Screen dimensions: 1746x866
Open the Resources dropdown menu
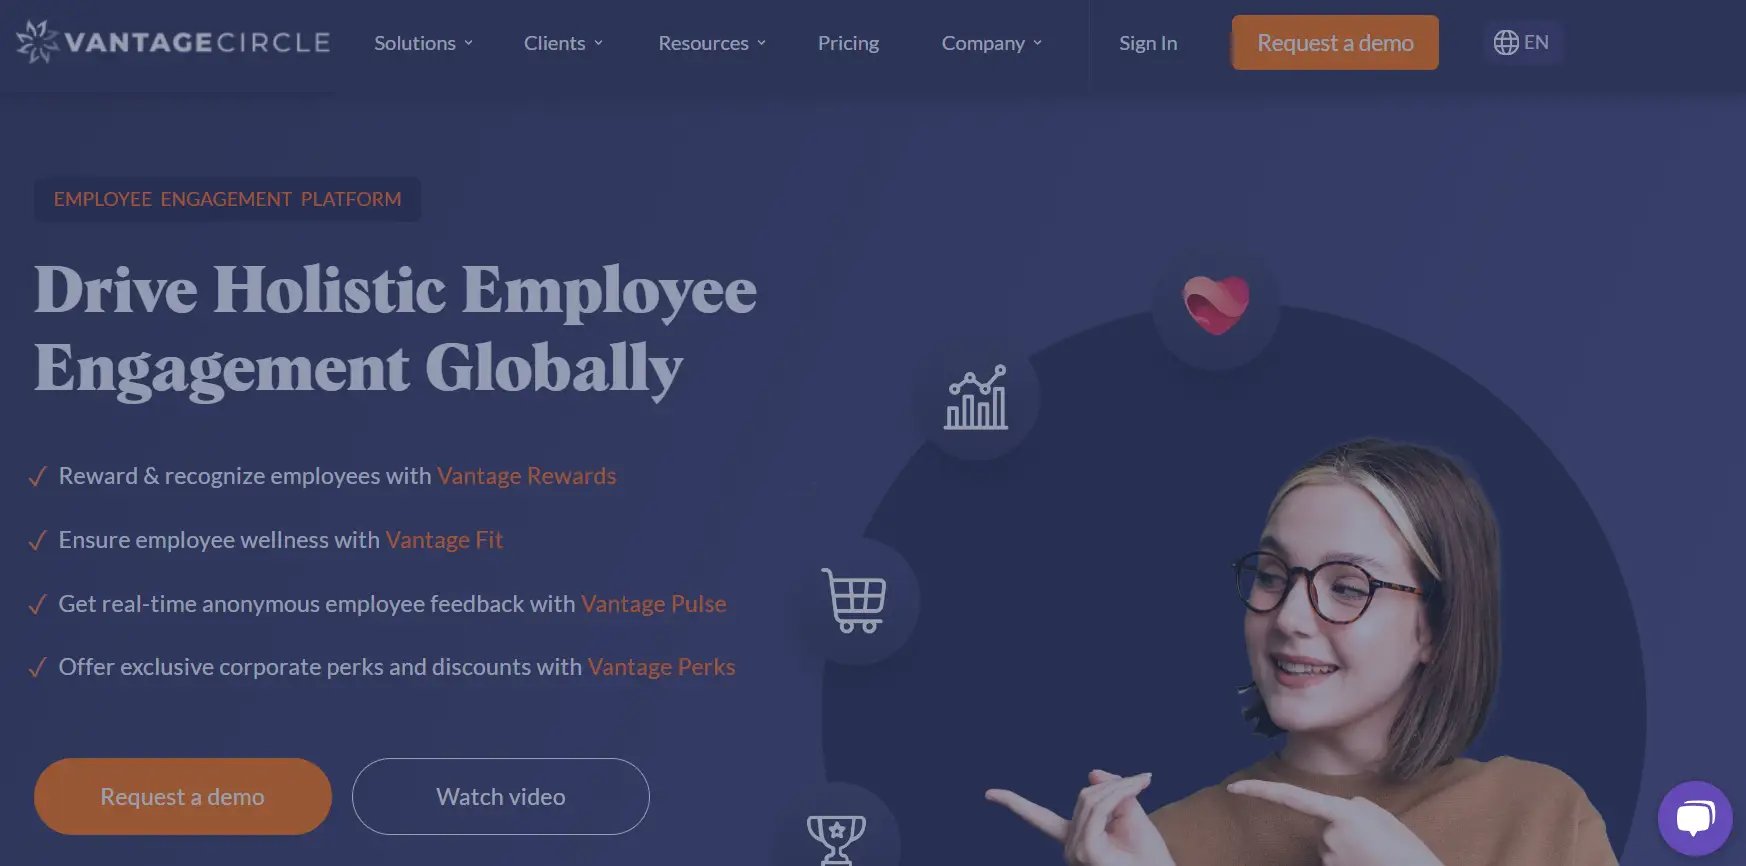click(x=712, y=43)
